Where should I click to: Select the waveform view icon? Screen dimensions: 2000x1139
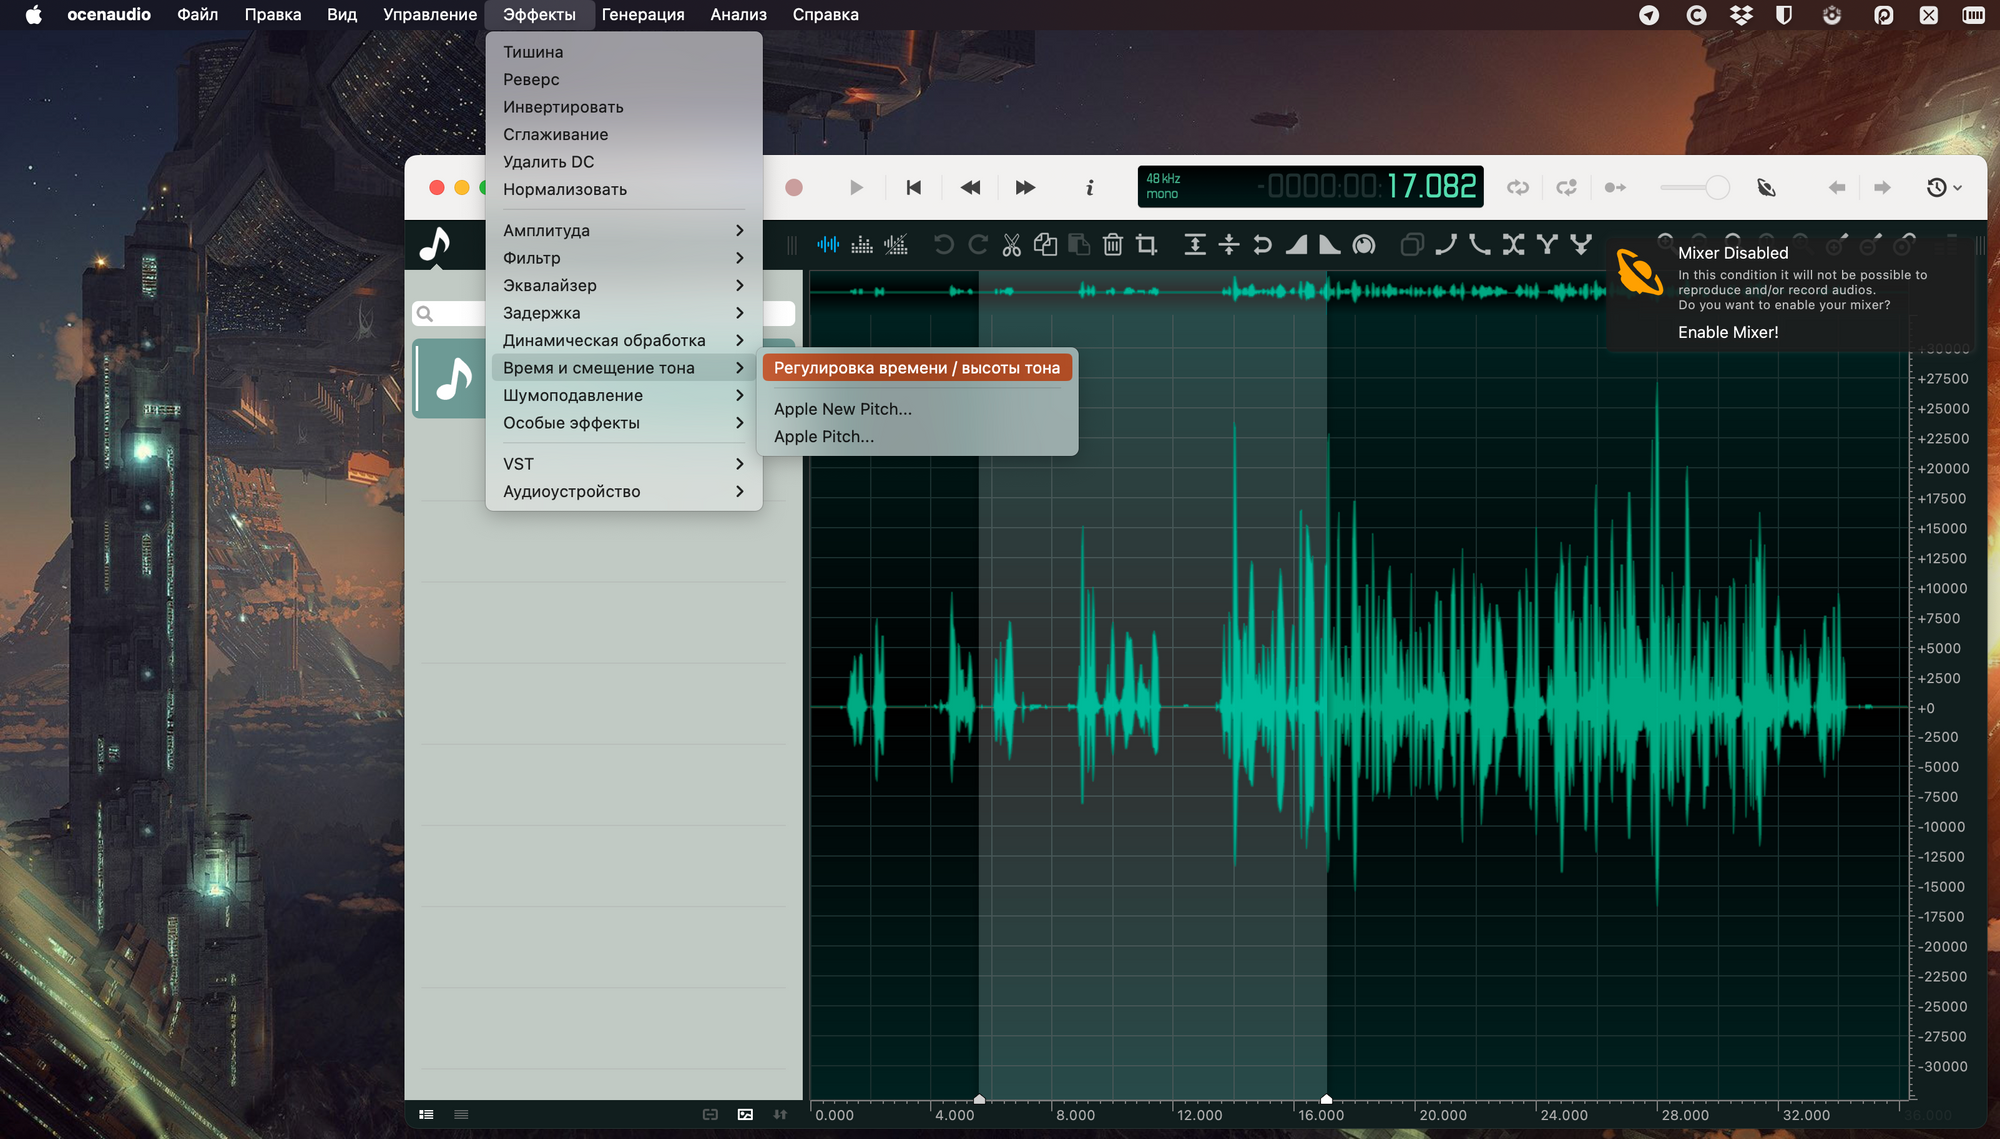pos(828,245)
